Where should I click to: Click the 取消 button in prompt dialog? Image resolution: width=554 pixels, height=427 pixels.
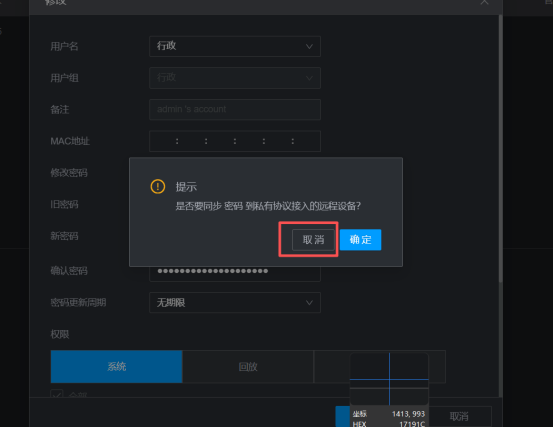click(313, 240)
